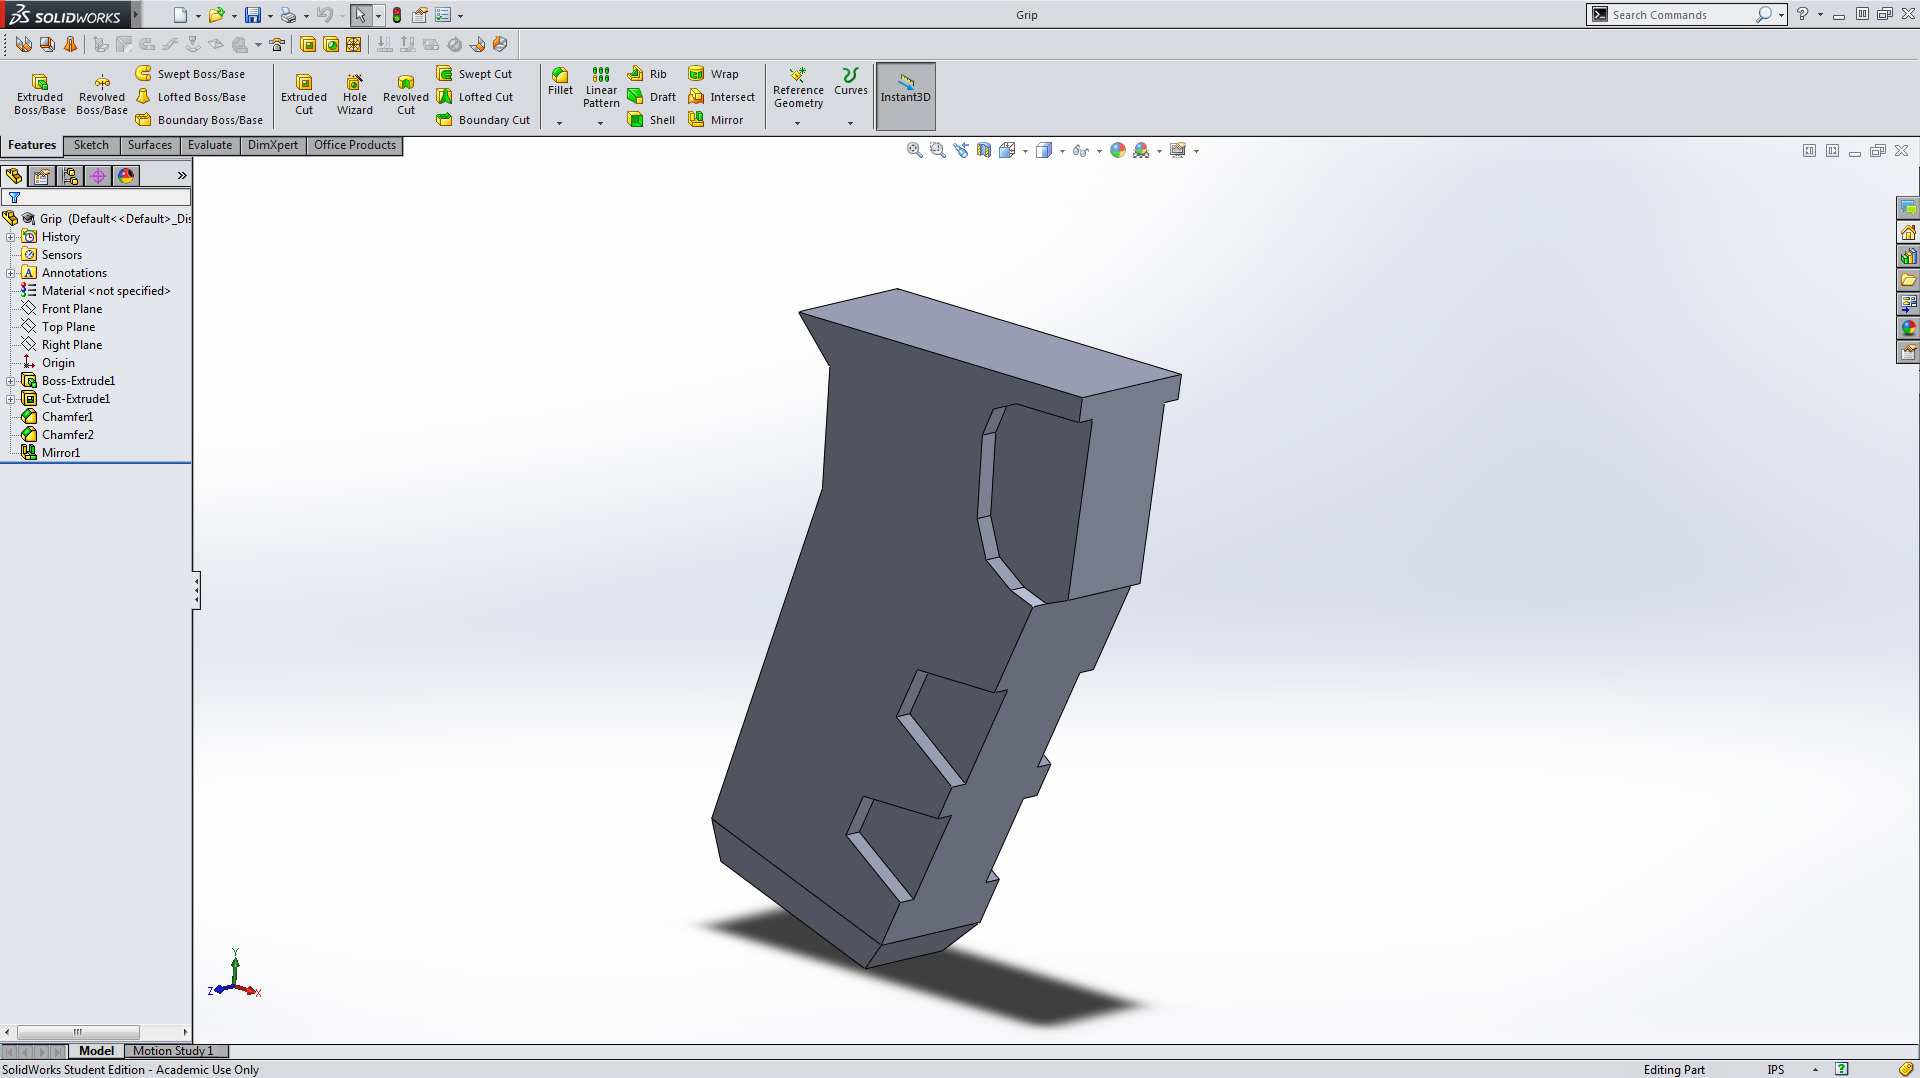Switch to the ConfigurationManager tab icon
The image size is (1920, 1078).
[x=70, y=176]
